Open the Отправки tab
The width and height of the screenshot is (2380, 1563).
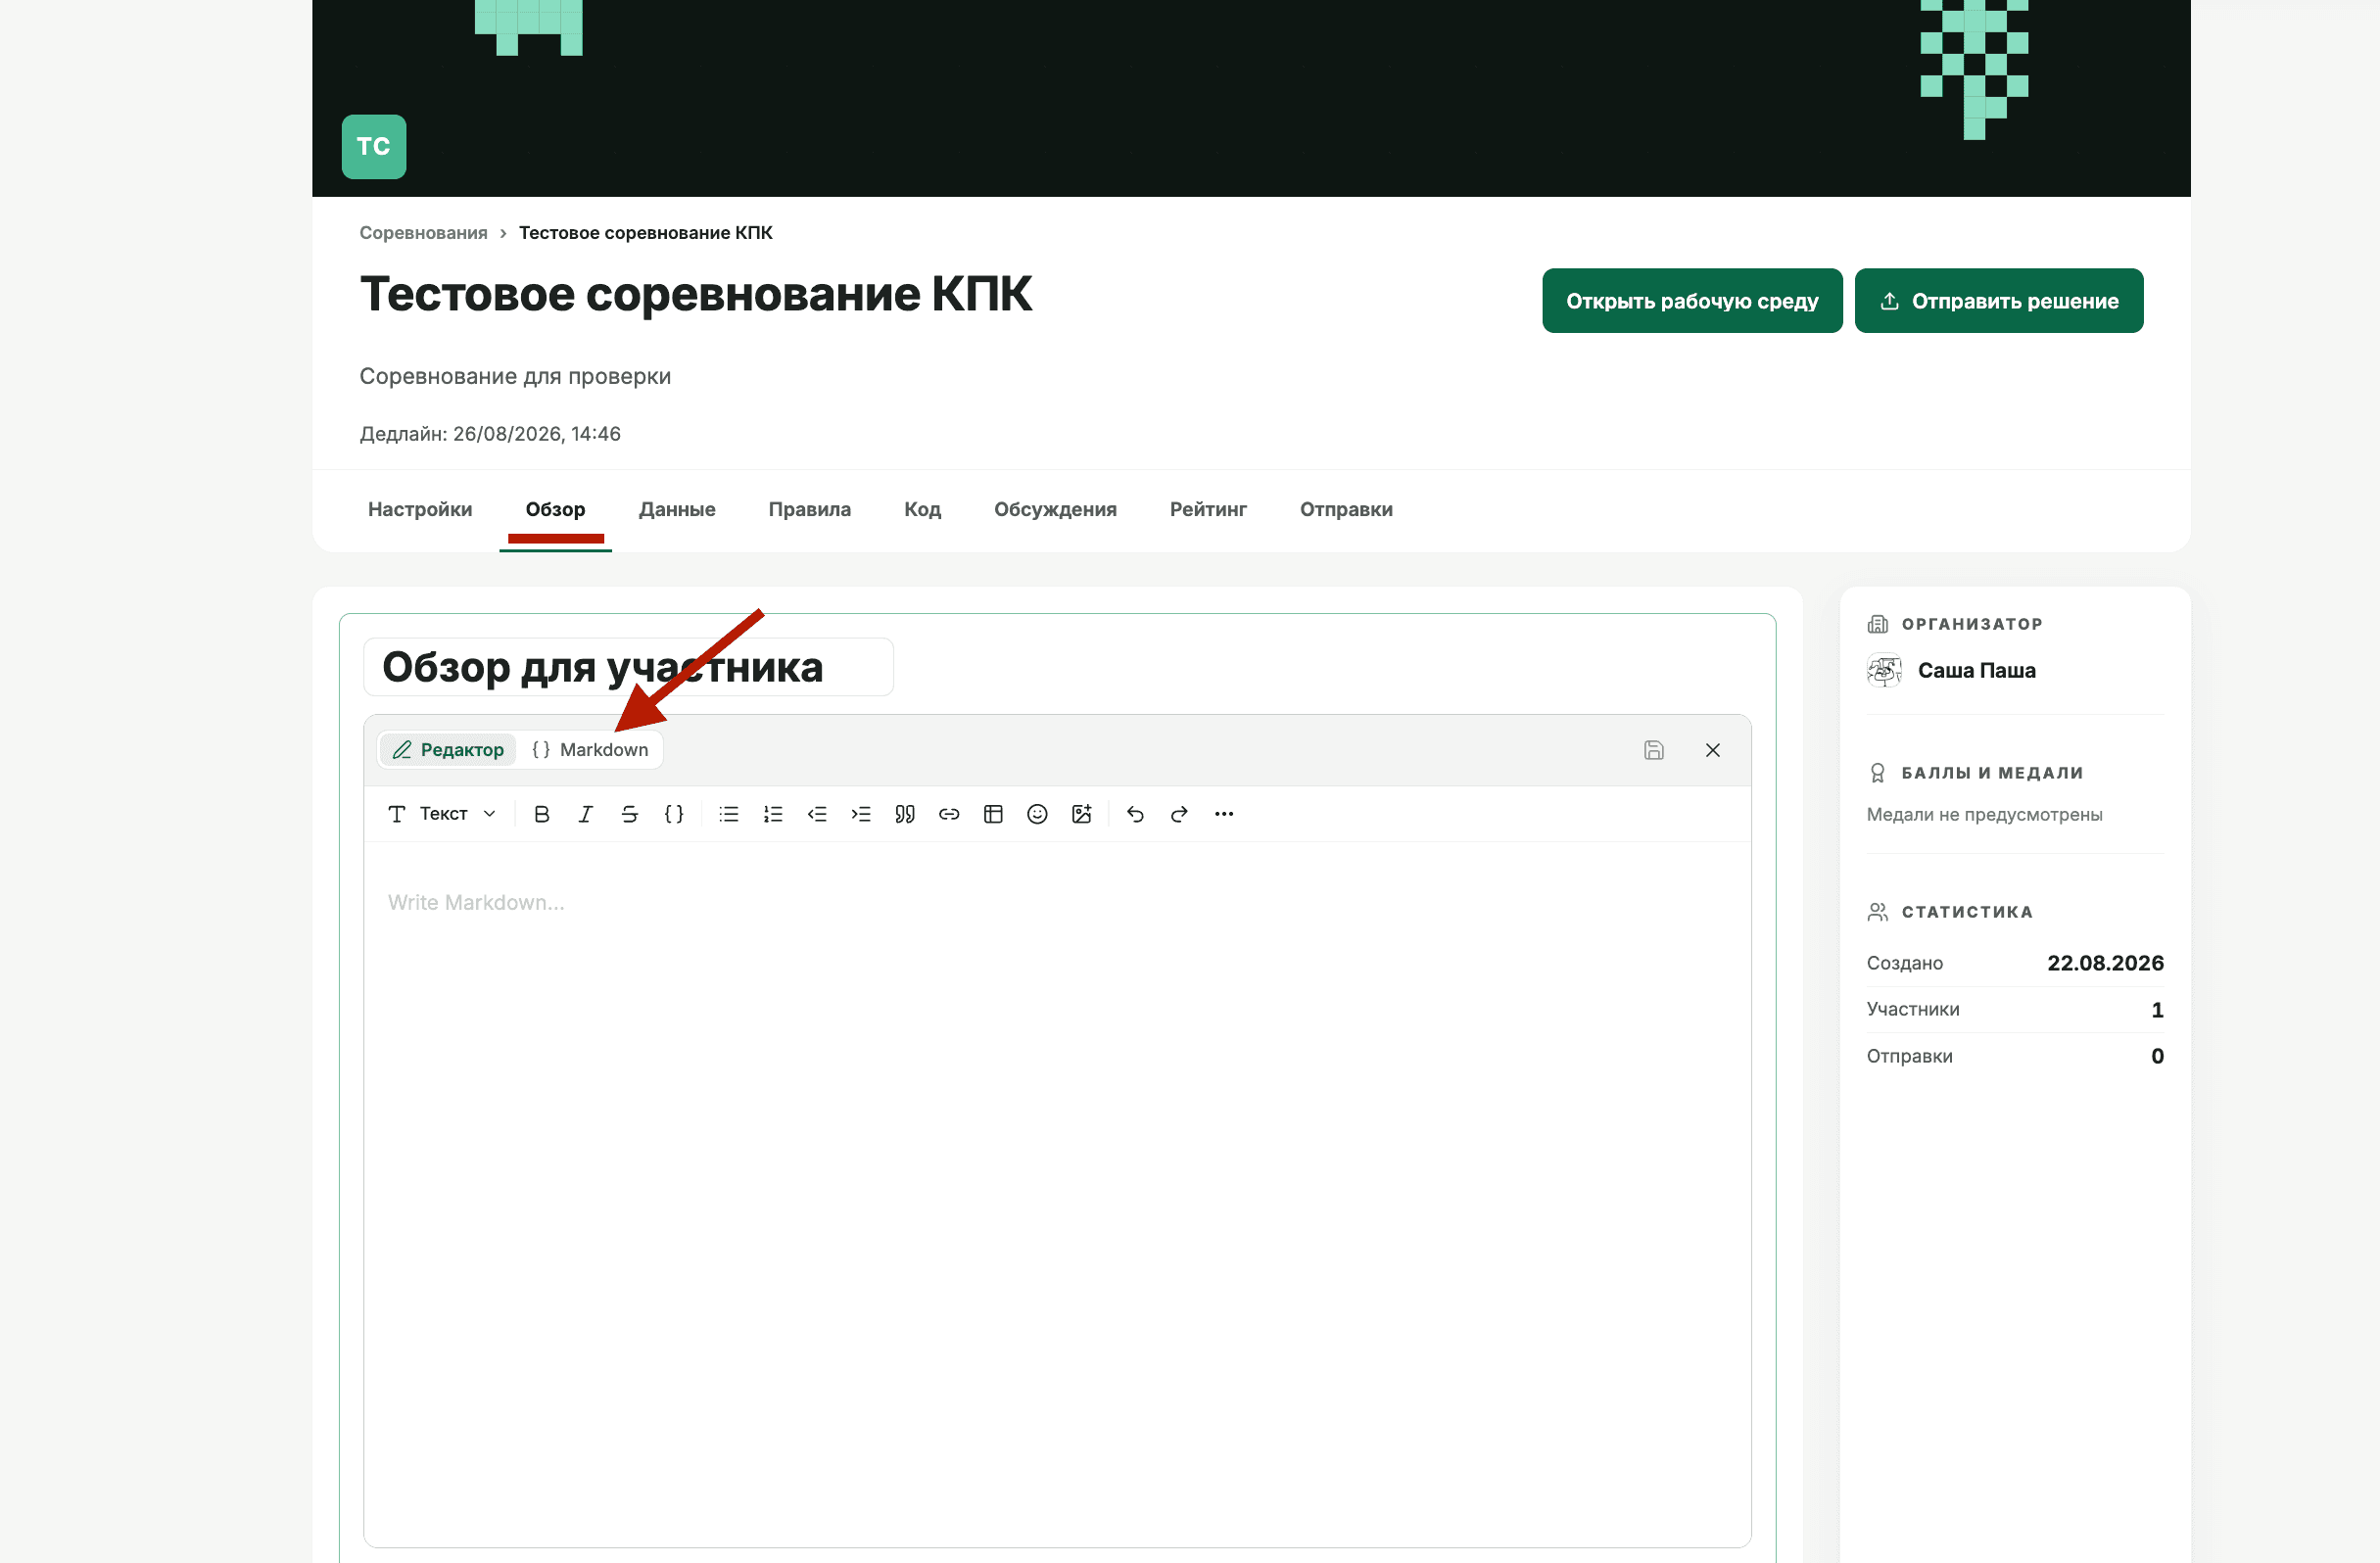pos(1346,509)
